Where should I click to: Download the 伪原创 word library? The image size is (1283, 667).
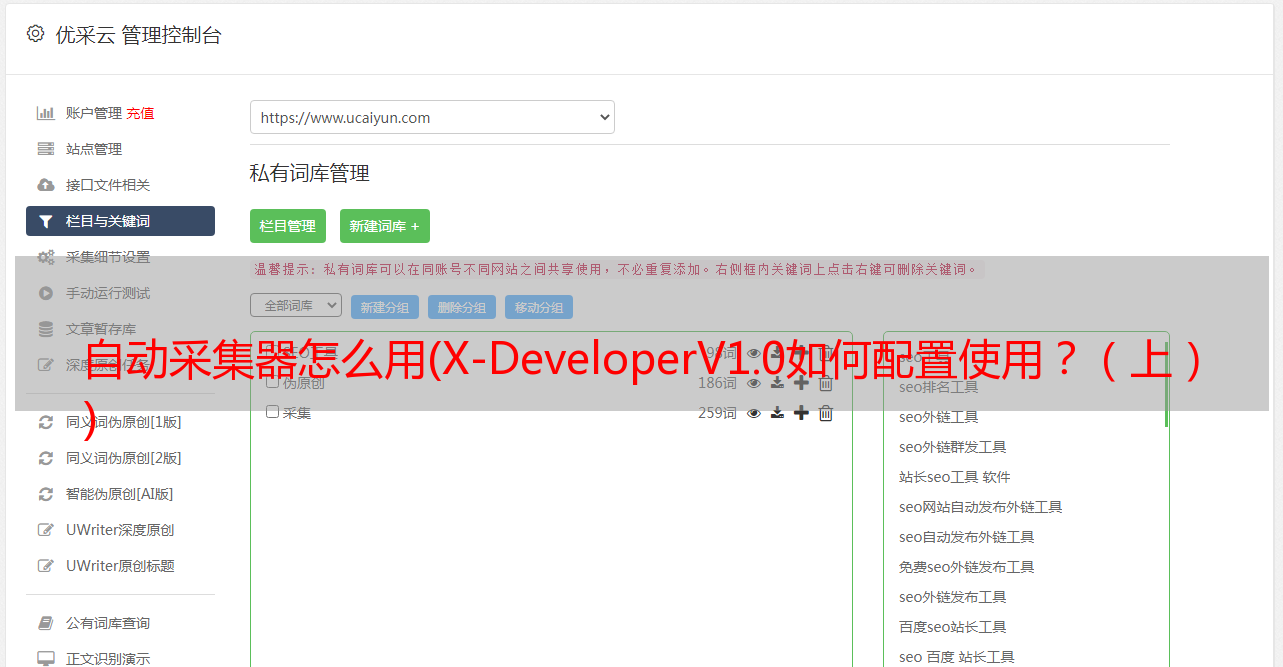pyautogui.click(x=777, y=383)
